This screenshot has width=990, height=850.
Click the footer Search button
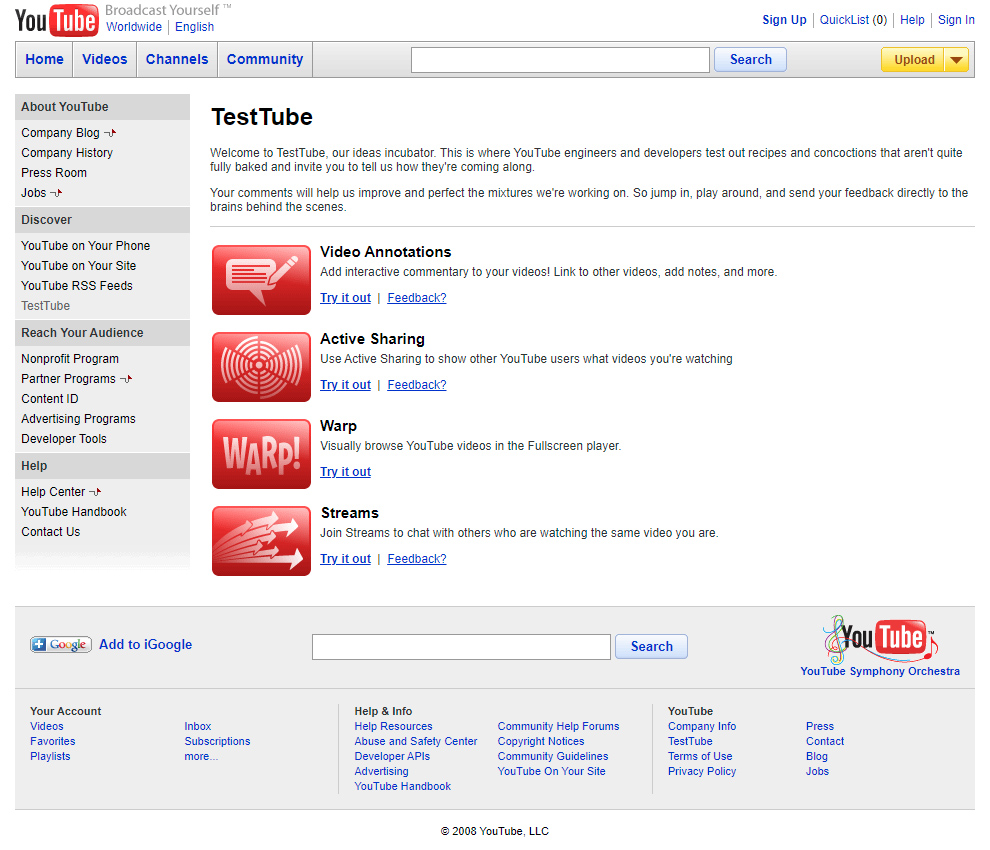[652, 647]
